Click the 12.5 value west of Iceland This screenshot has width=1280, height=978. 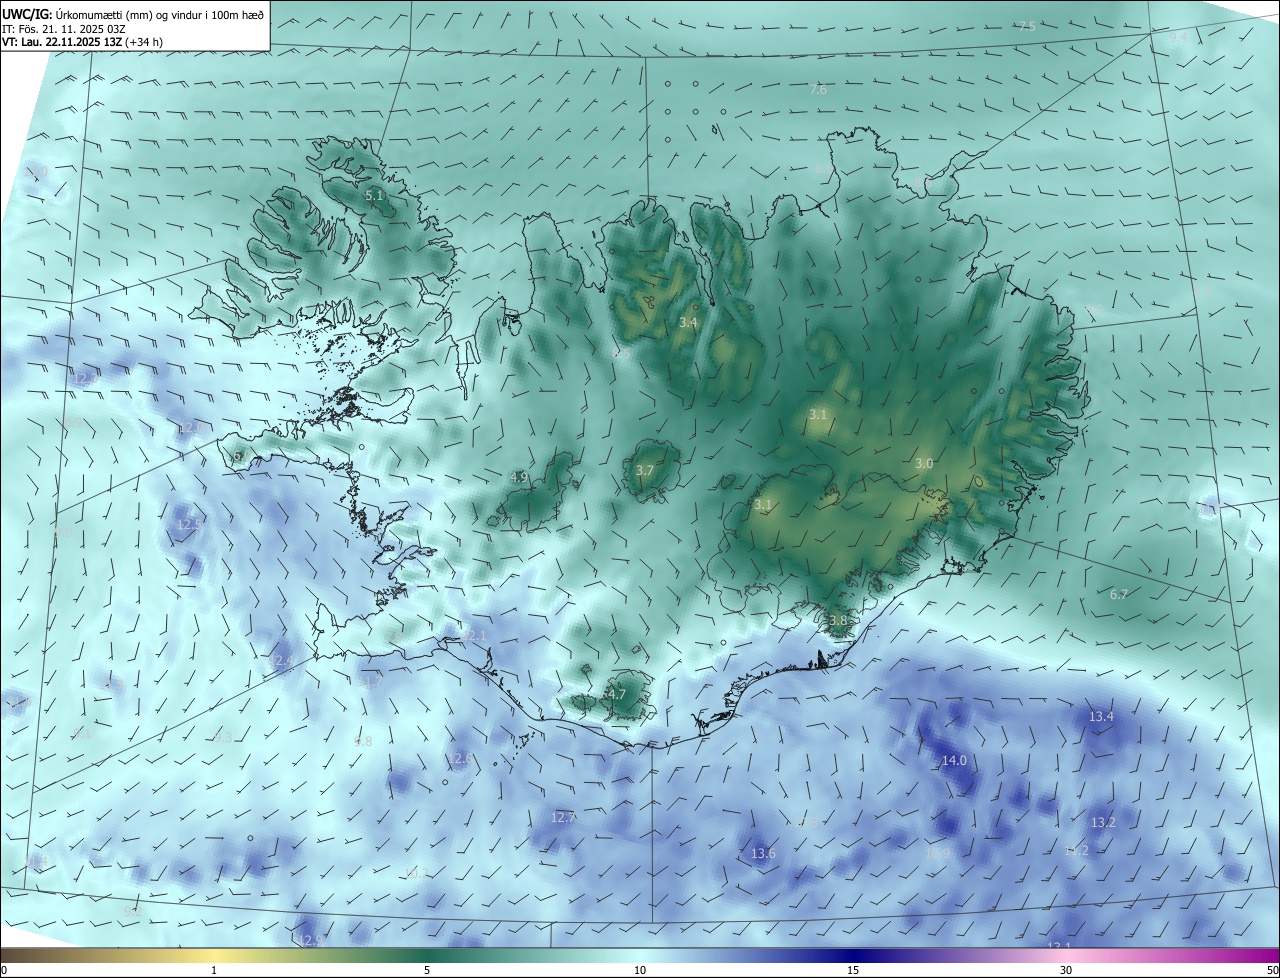pyautogui.click(x=189, y=524)
